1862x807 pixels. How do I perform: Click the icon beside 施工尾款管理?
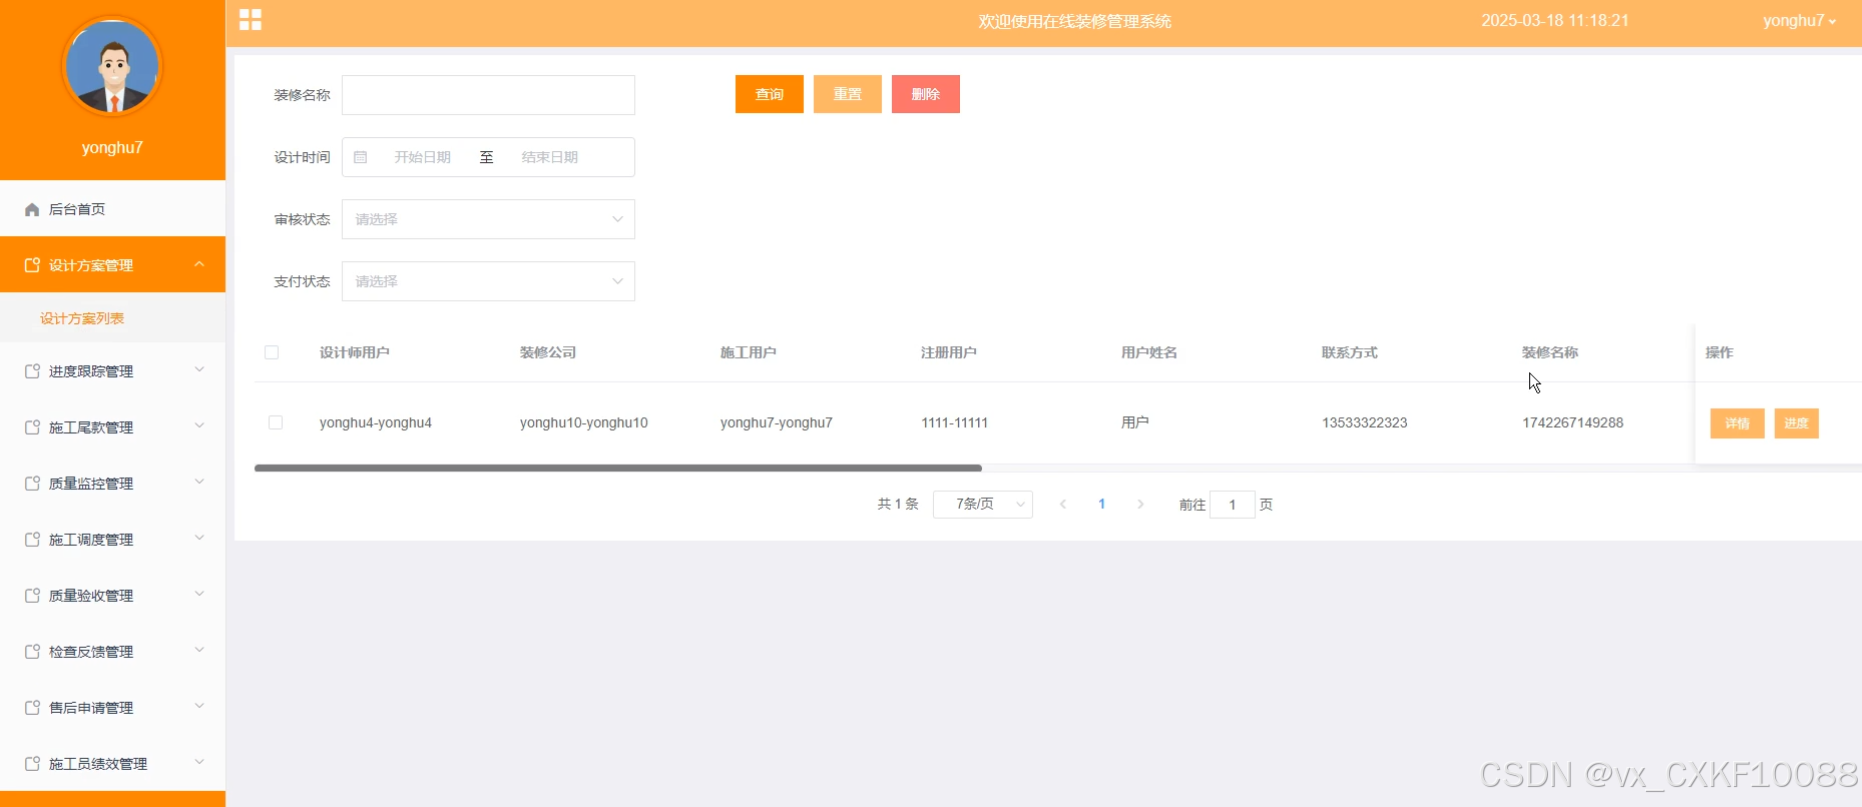[32, 427]
